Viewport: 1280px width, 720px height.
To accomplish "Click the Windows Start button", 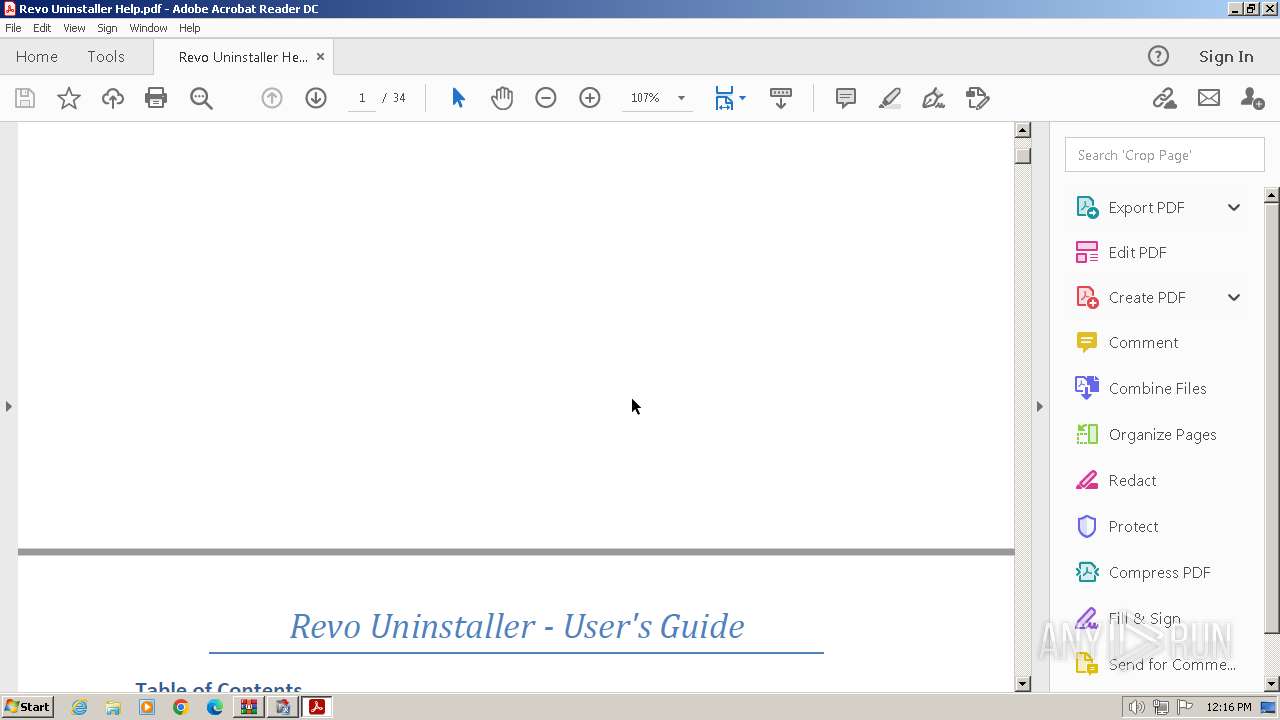I will click(x=27, y=707).
